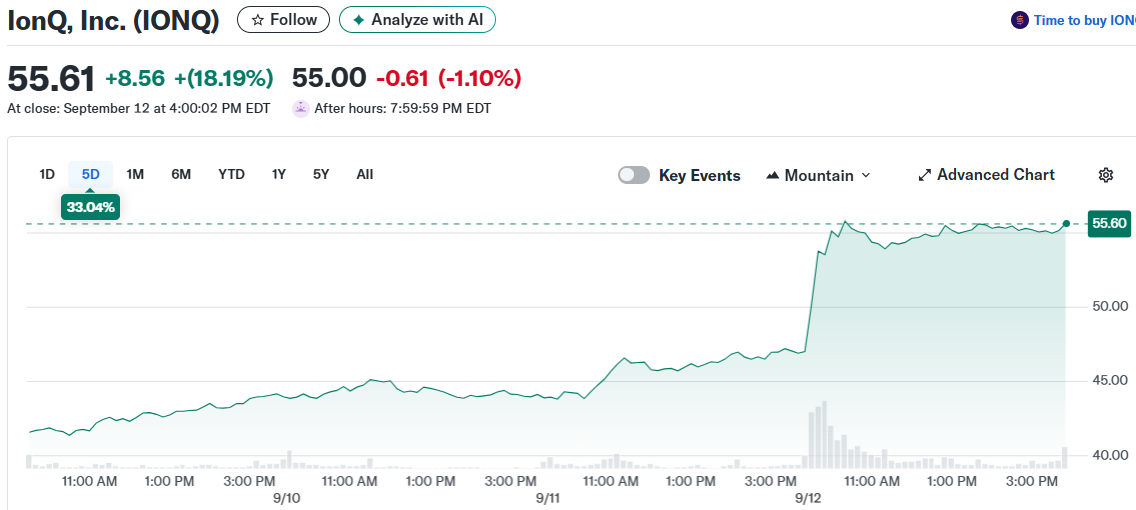Open chart settings gear icon

[1106, 175]
